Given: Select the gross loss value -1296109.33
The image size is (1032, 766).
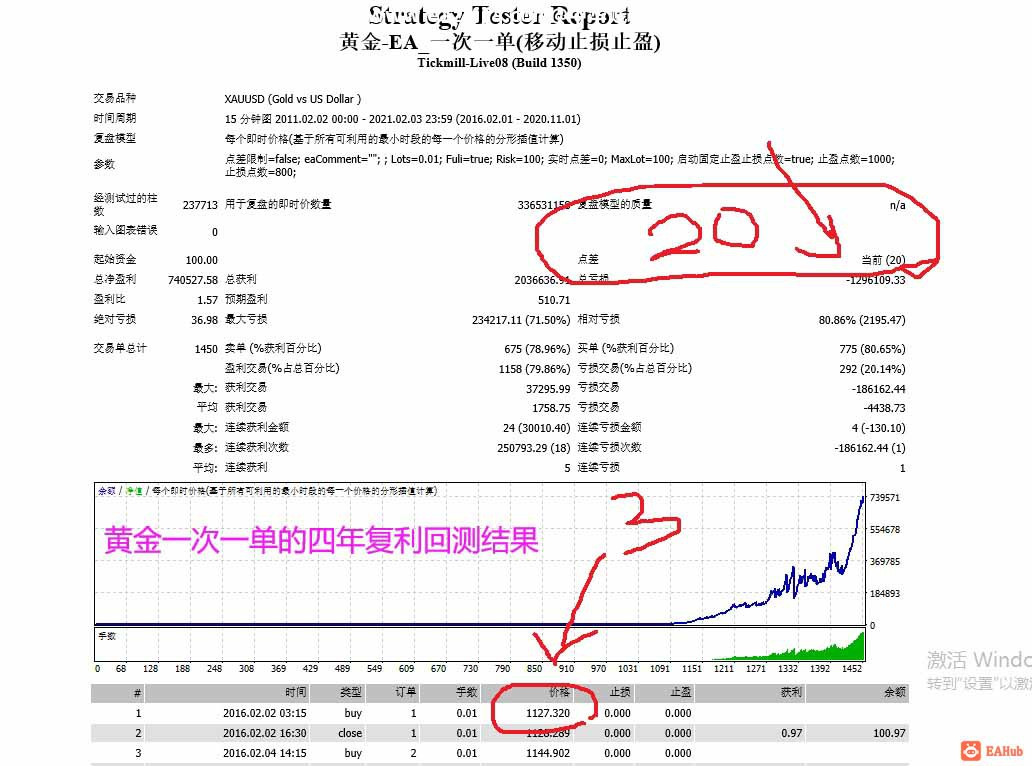Looking at the screenshot, I should pyautogui.click(x=875, y=280).
